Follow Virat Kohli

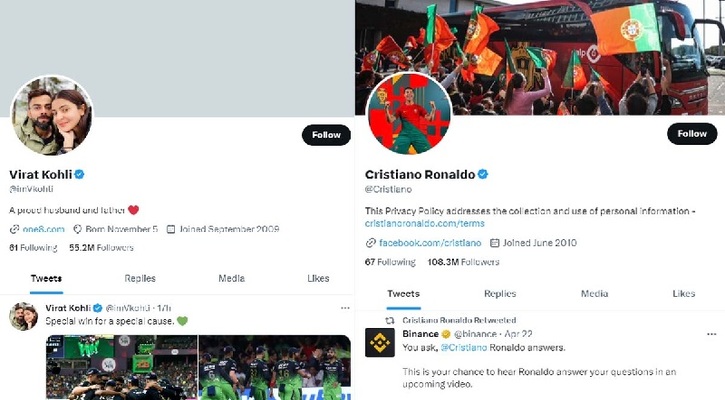tap(326, 135)
